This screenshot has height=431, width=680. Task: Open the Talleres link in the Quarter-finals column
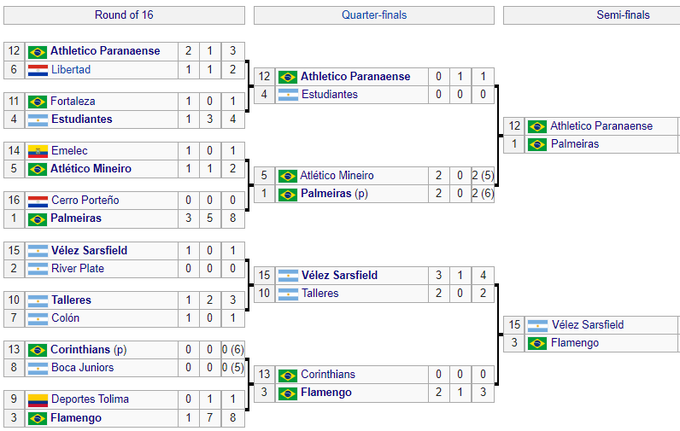point(321,293)
